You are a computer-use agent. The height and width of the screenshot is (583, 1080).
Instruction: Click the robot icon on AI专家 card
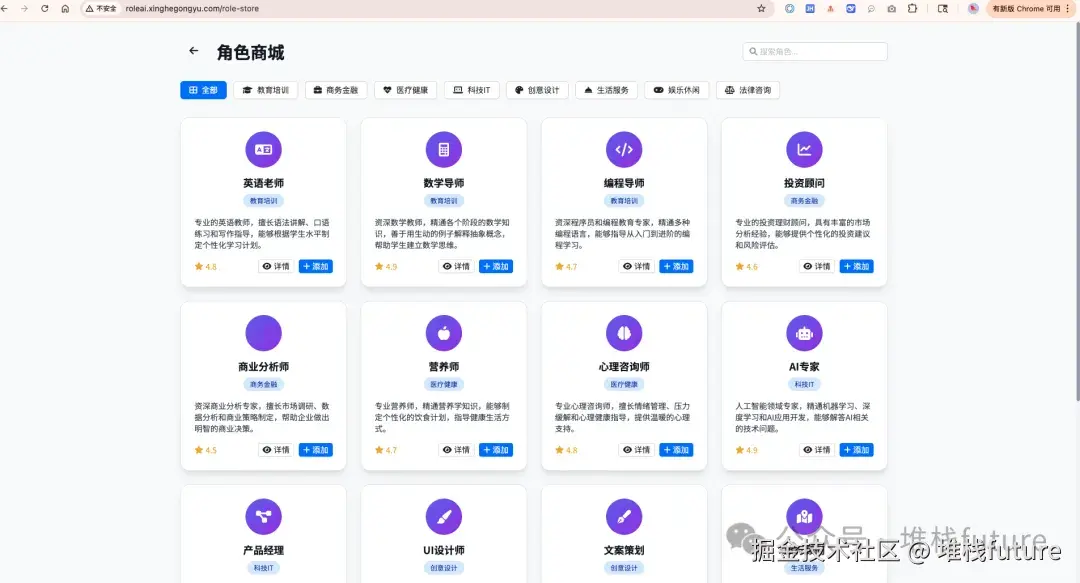(x=805, y=332)
